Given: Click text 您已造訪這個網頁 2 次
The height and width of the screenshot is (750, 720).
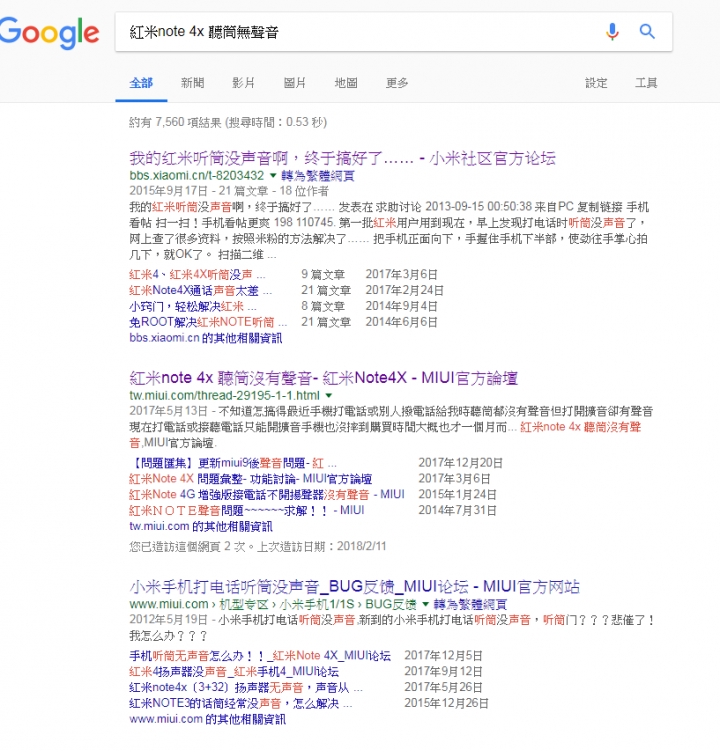Looking at the screenshot, I should point(188,546).
